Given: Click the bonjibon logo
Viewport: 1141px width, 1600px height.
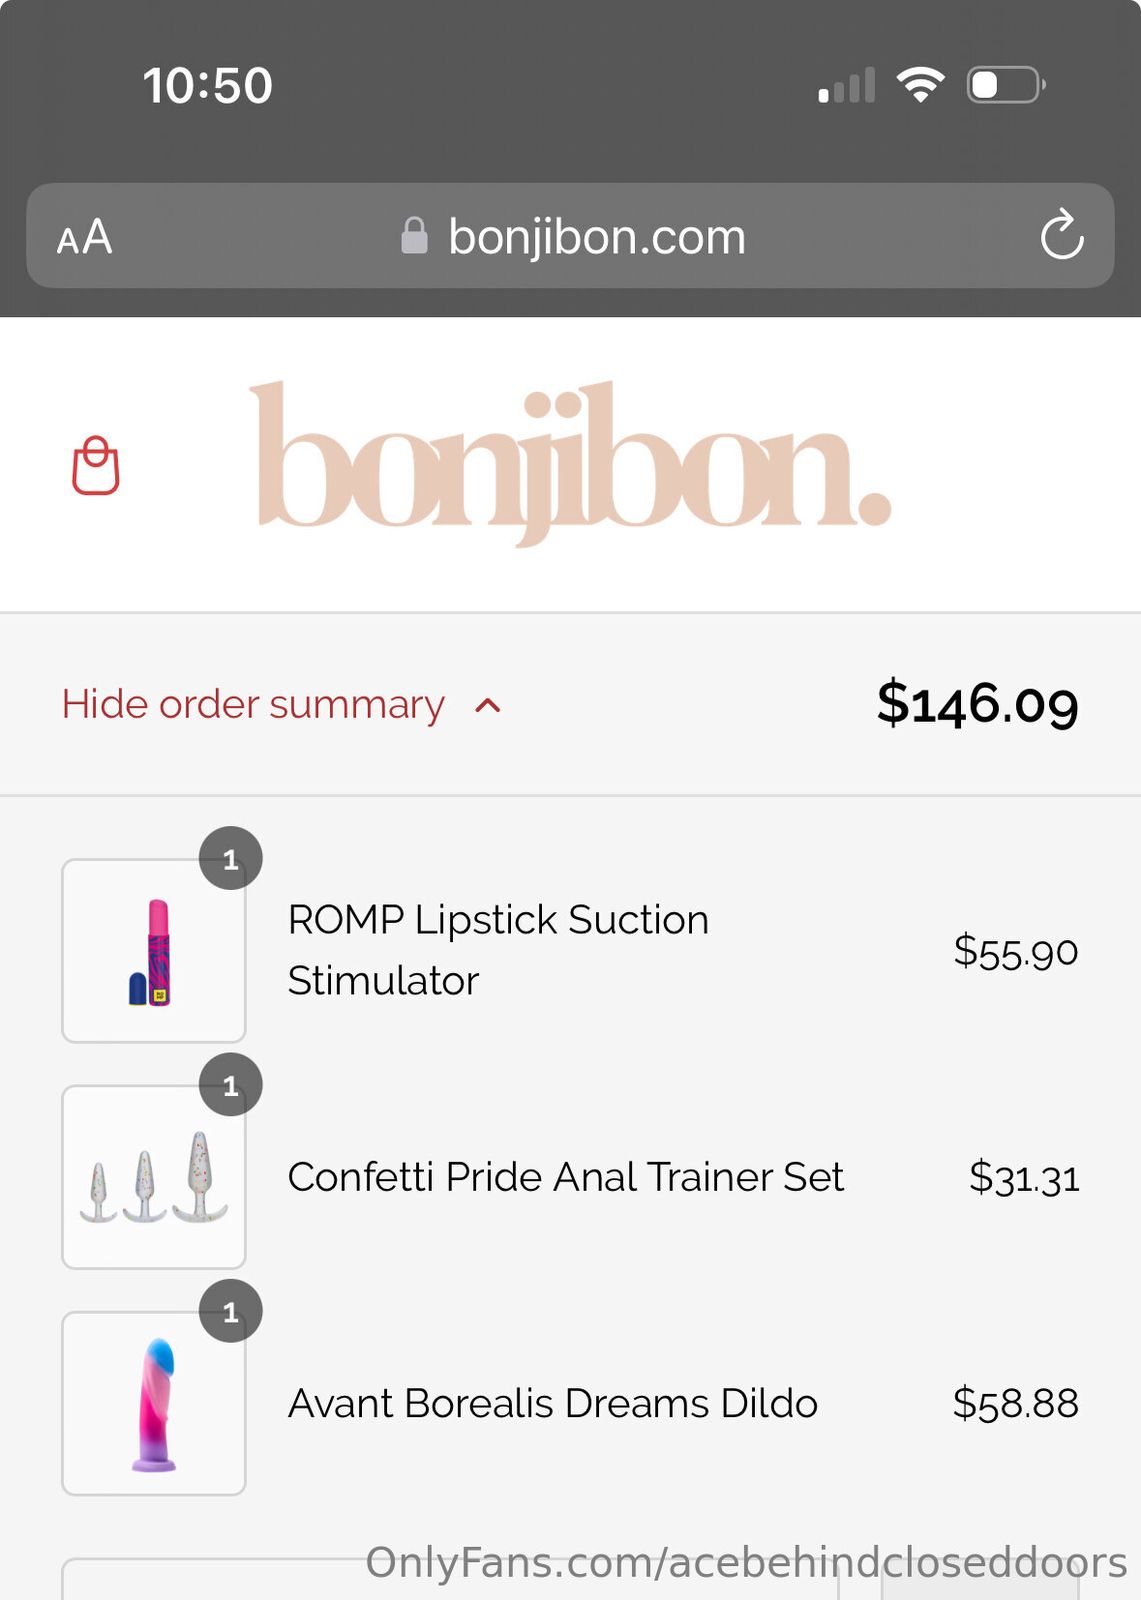Looking at the screenshot, I should (570, 462).
